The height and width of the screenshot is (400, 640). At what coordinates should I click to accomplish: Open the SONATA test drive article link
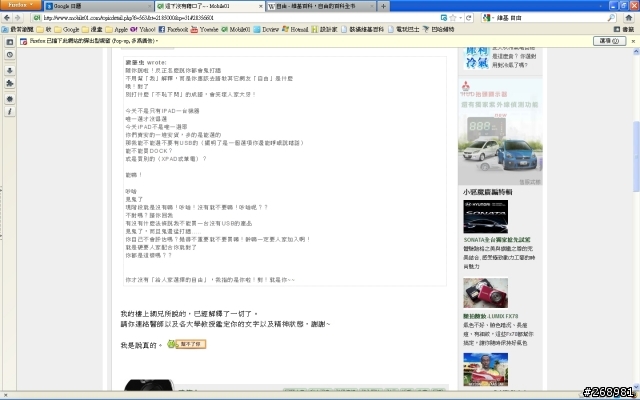click(497, 240)
